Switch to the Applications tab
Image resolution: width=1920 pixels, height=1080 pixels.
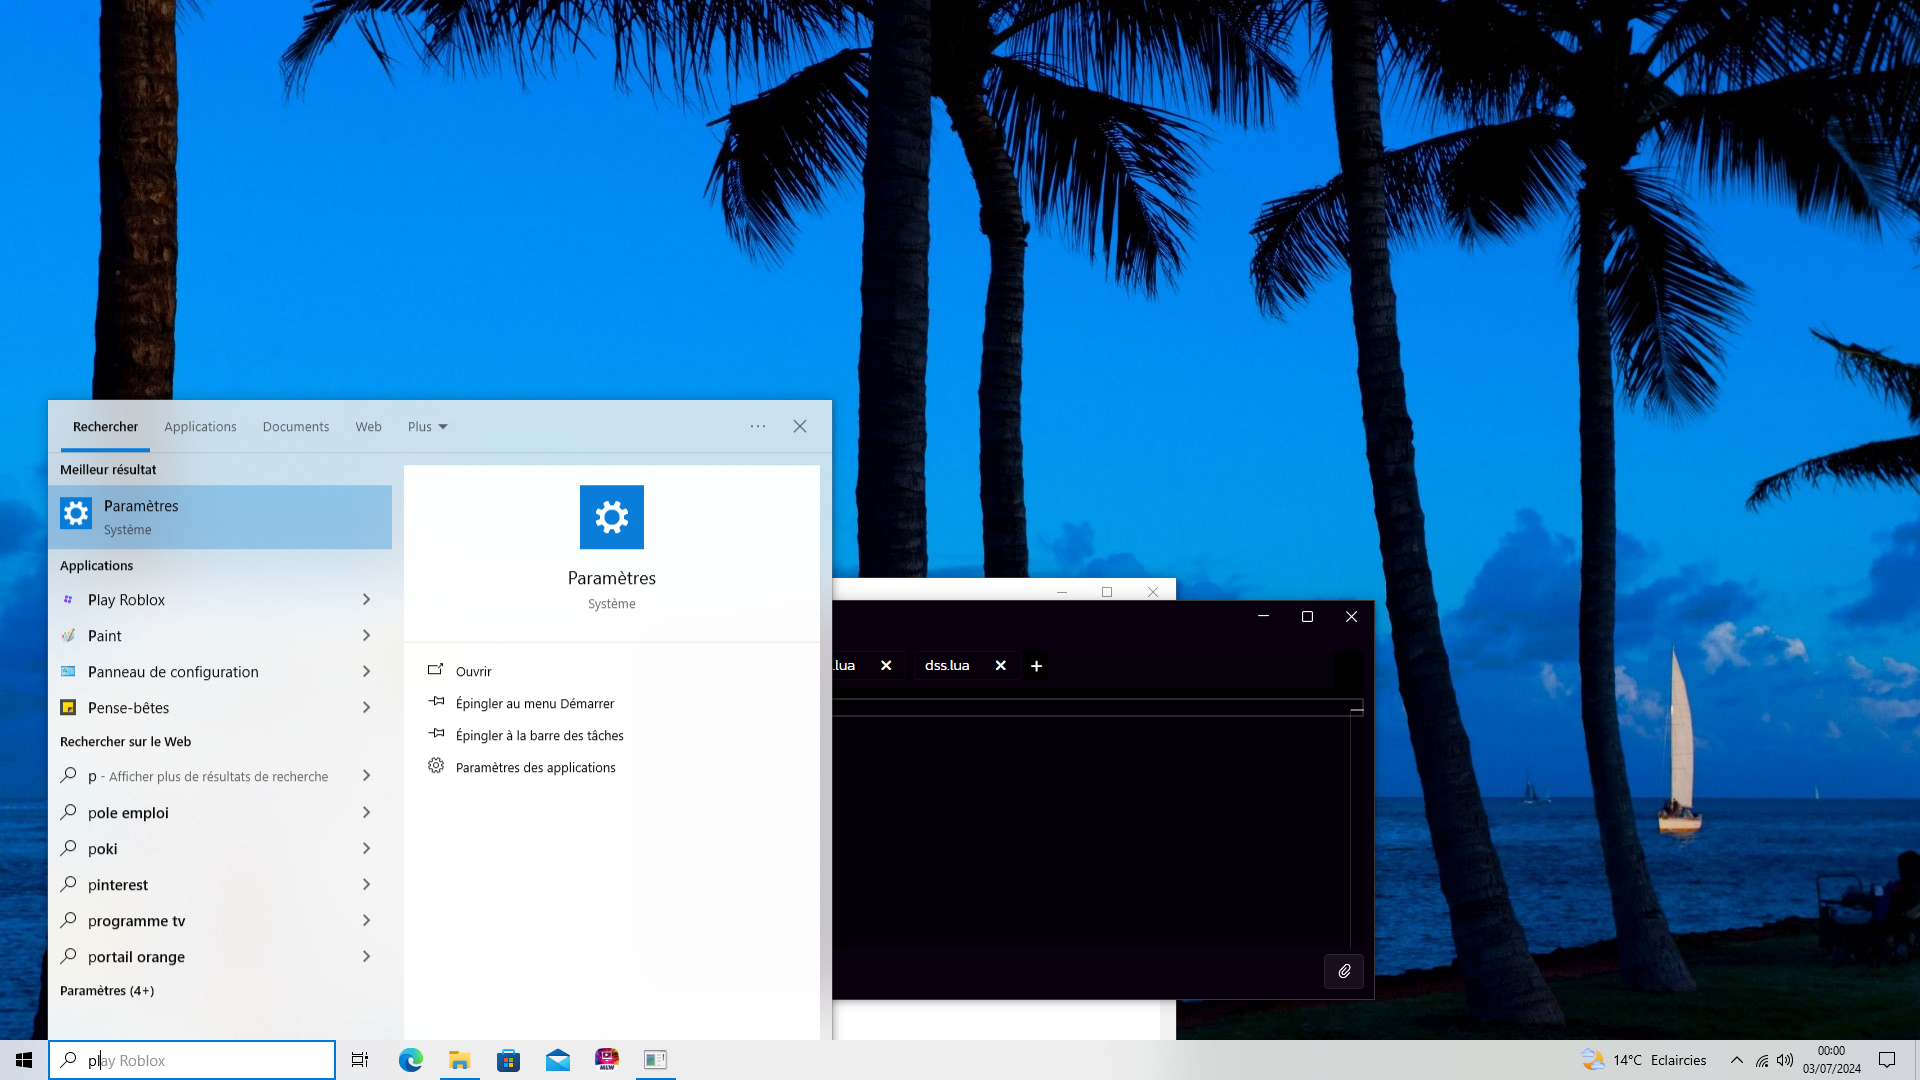200,427
